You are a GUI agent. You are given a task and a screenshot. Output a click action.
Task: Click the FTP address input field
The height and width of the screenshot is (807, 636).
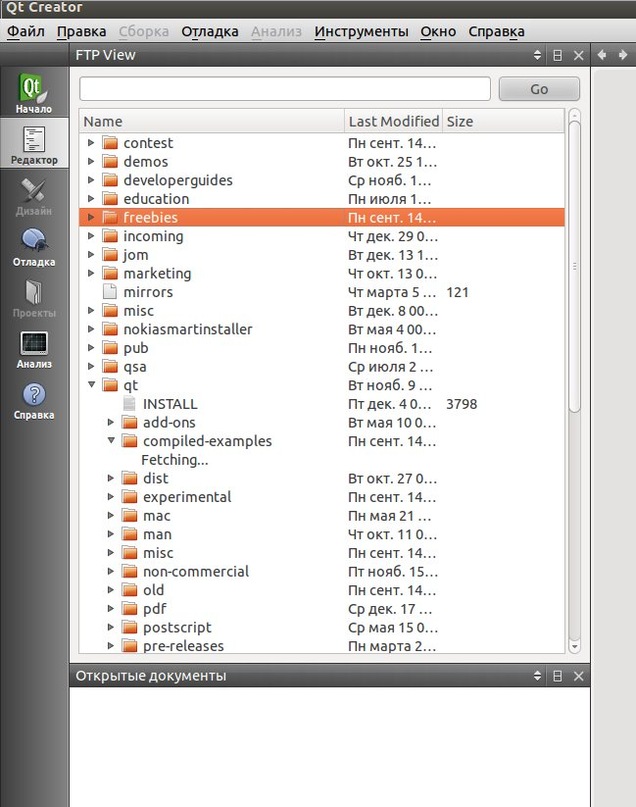(285, 89)
